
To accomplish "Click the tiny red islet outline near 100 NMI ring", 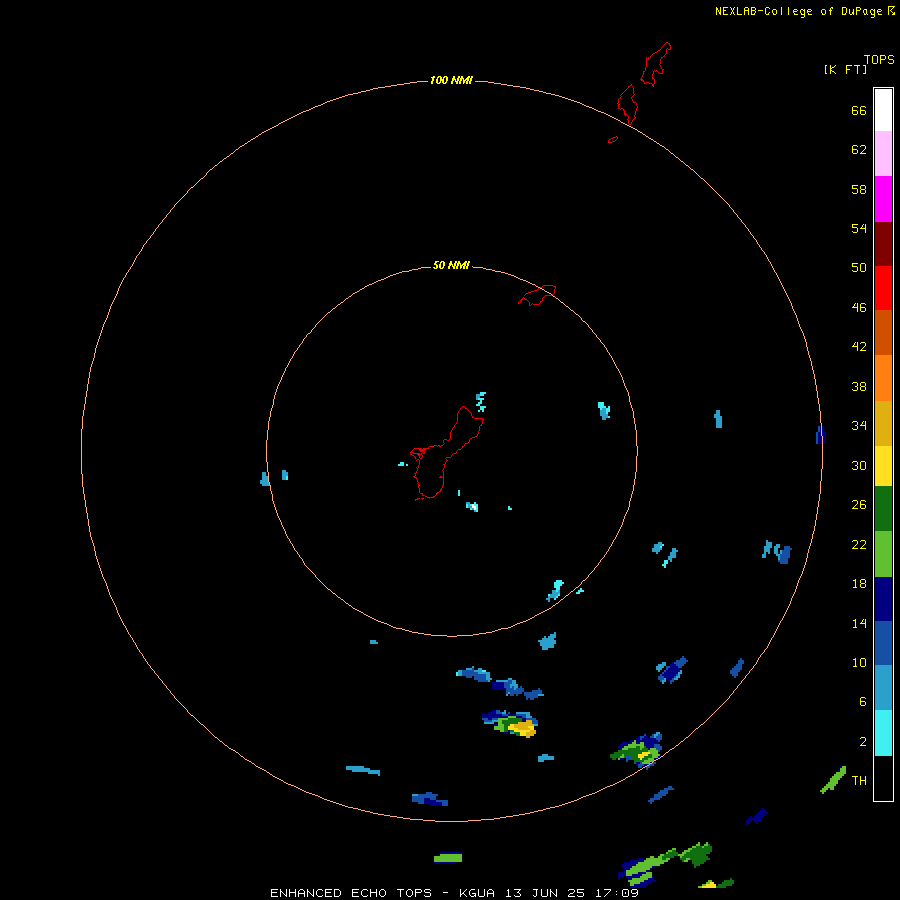I will click(613, 139).
